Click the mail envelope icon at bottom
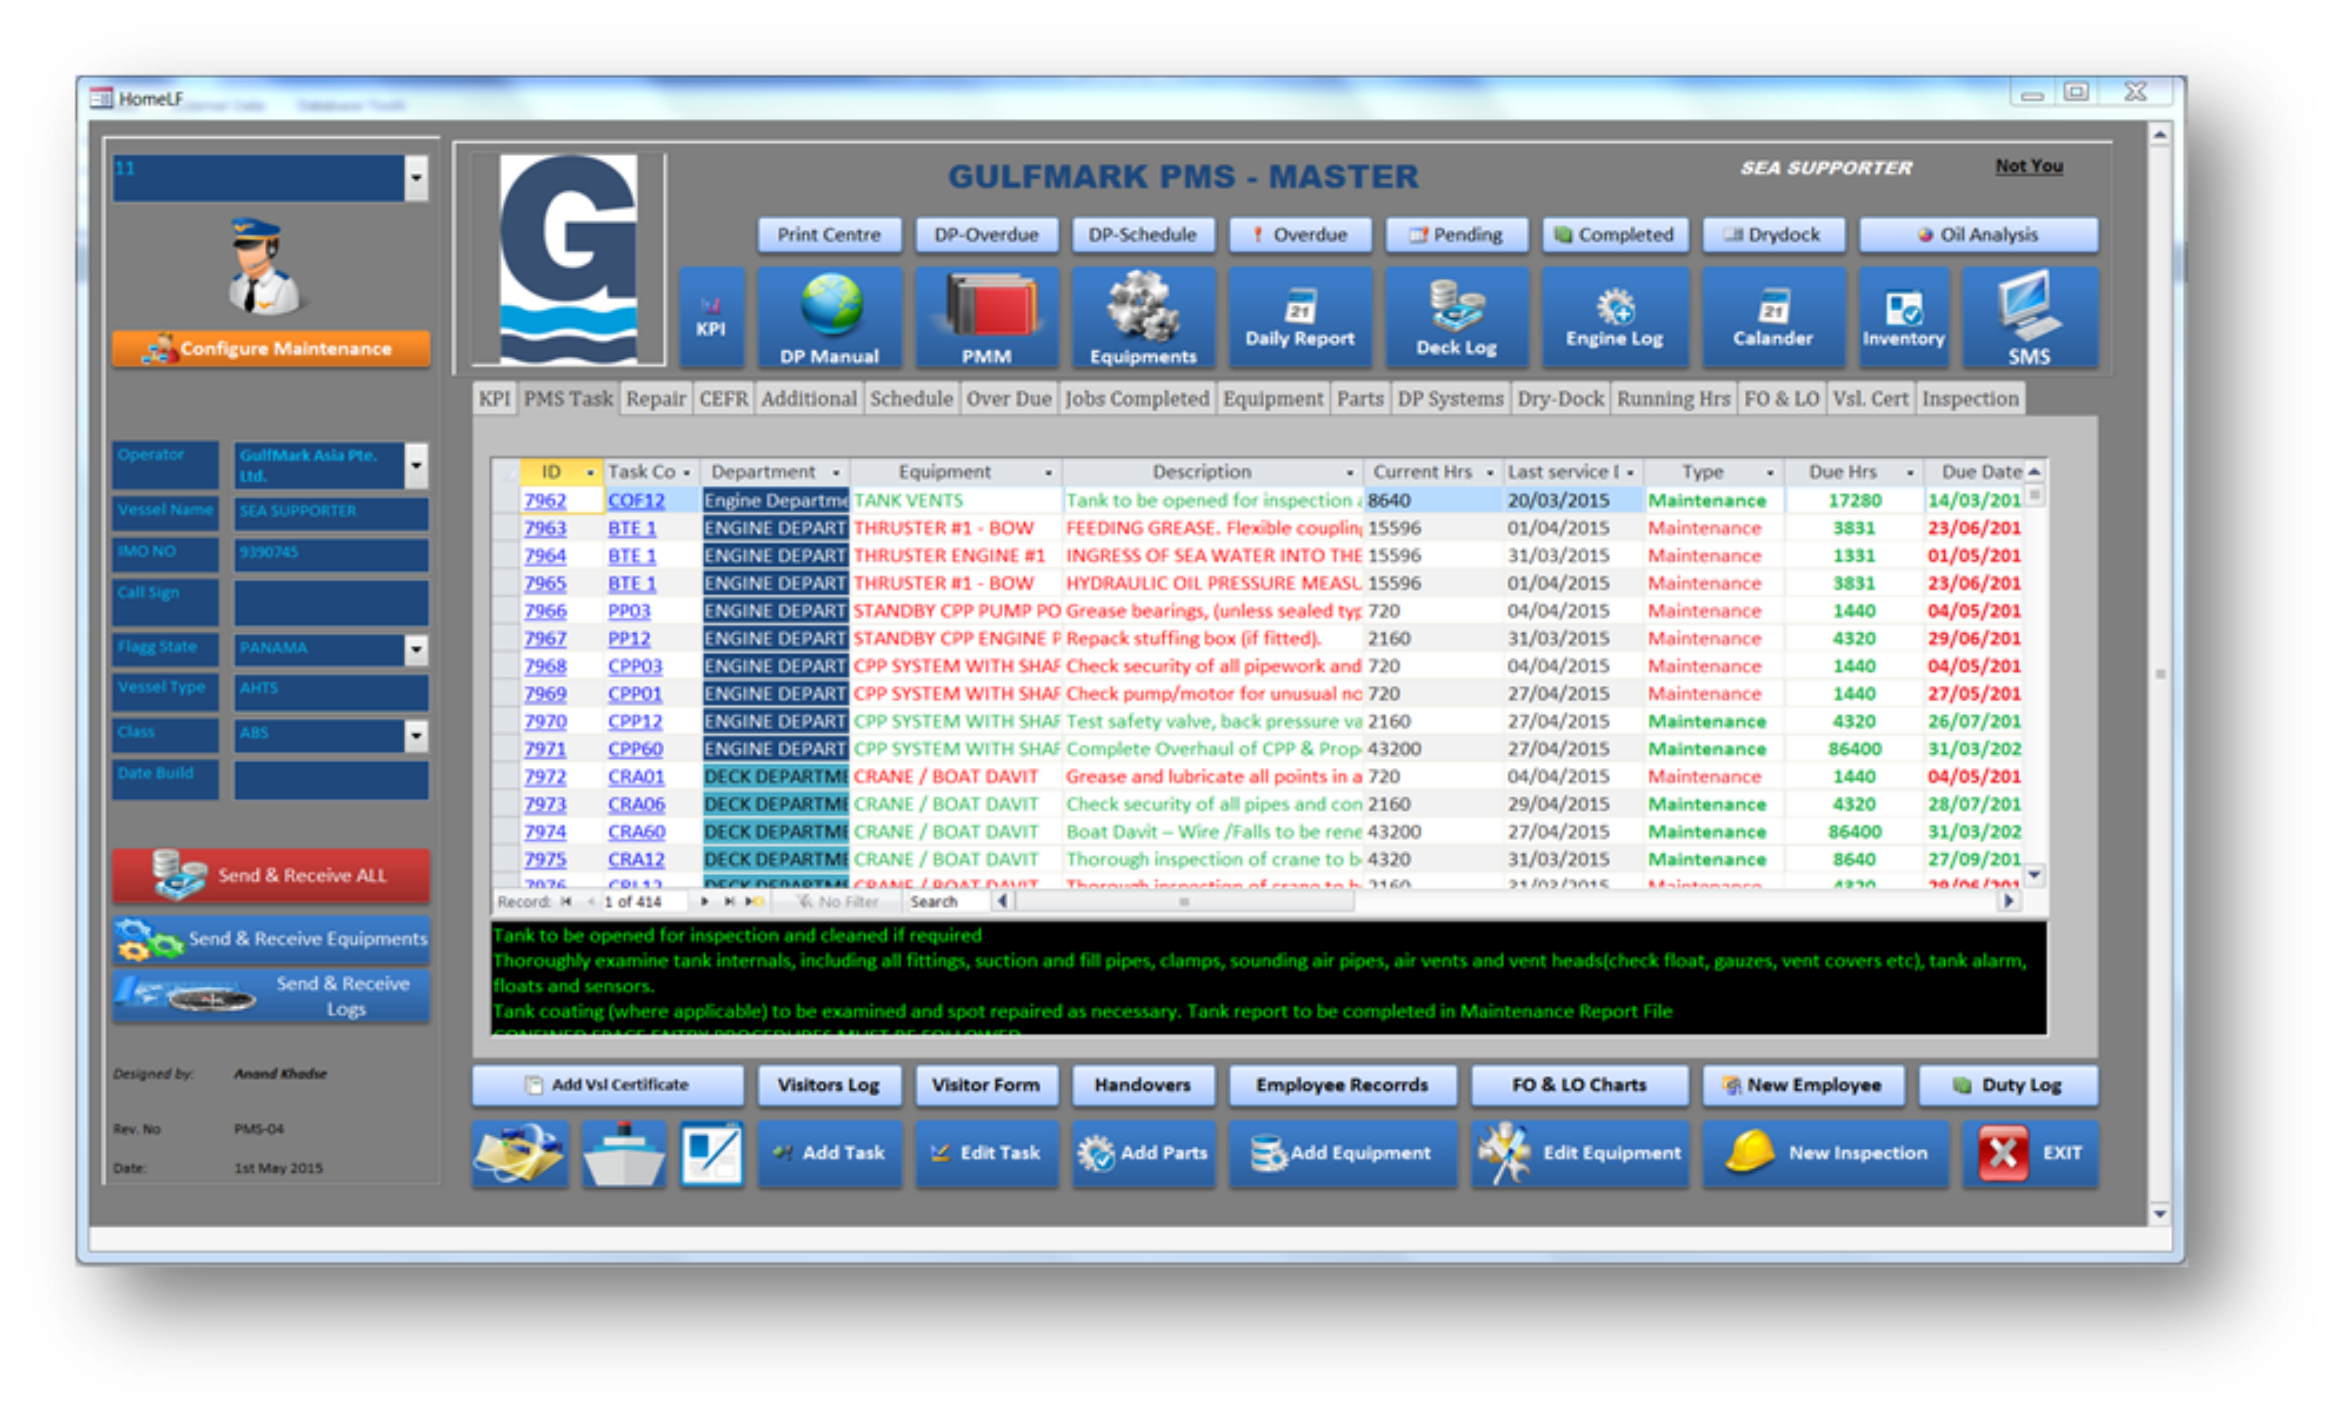 pyautogui.click(x=520, y=1153)
